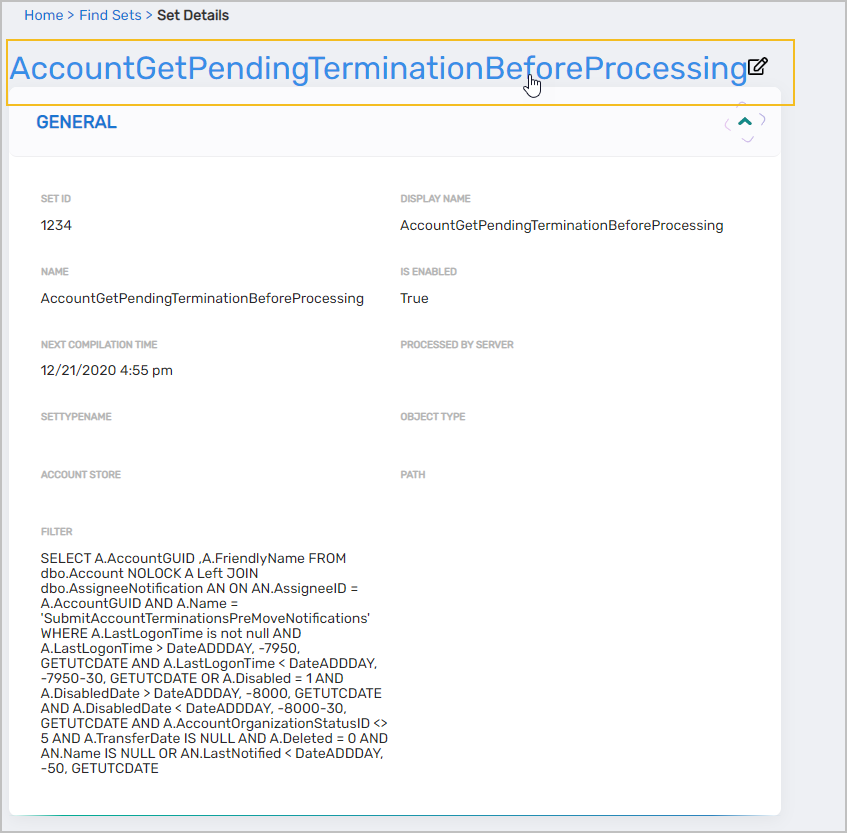Click the next compilation time 12/21/2020 4:55 pm
The width and height of the screenshot is (847, 833).
click(x=106, y=371)
